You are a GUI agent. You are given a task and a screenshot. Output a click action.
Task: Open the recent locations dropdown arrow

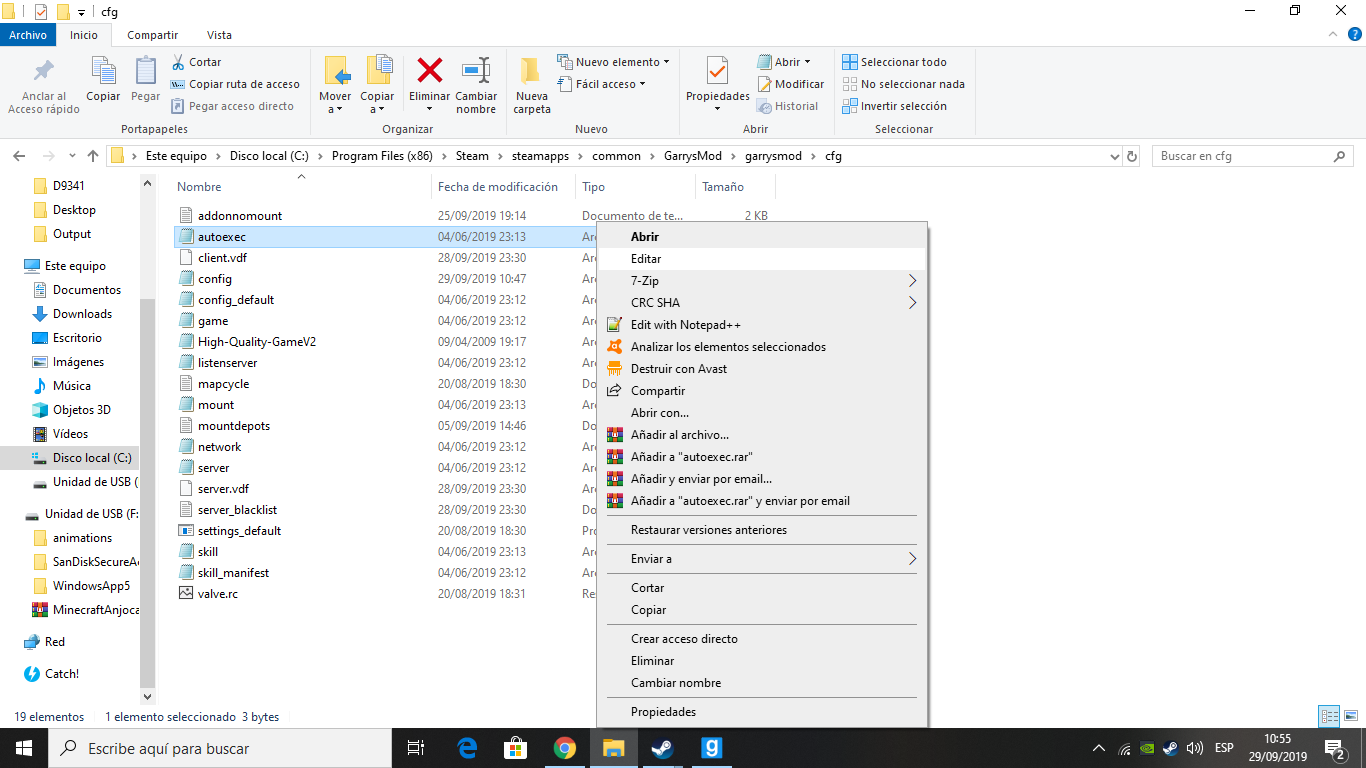(x=72, y=157)
